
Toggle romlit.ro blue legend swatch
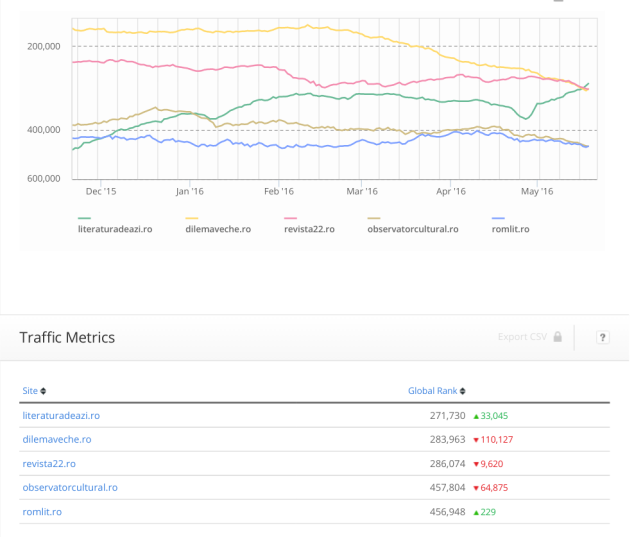498,218
